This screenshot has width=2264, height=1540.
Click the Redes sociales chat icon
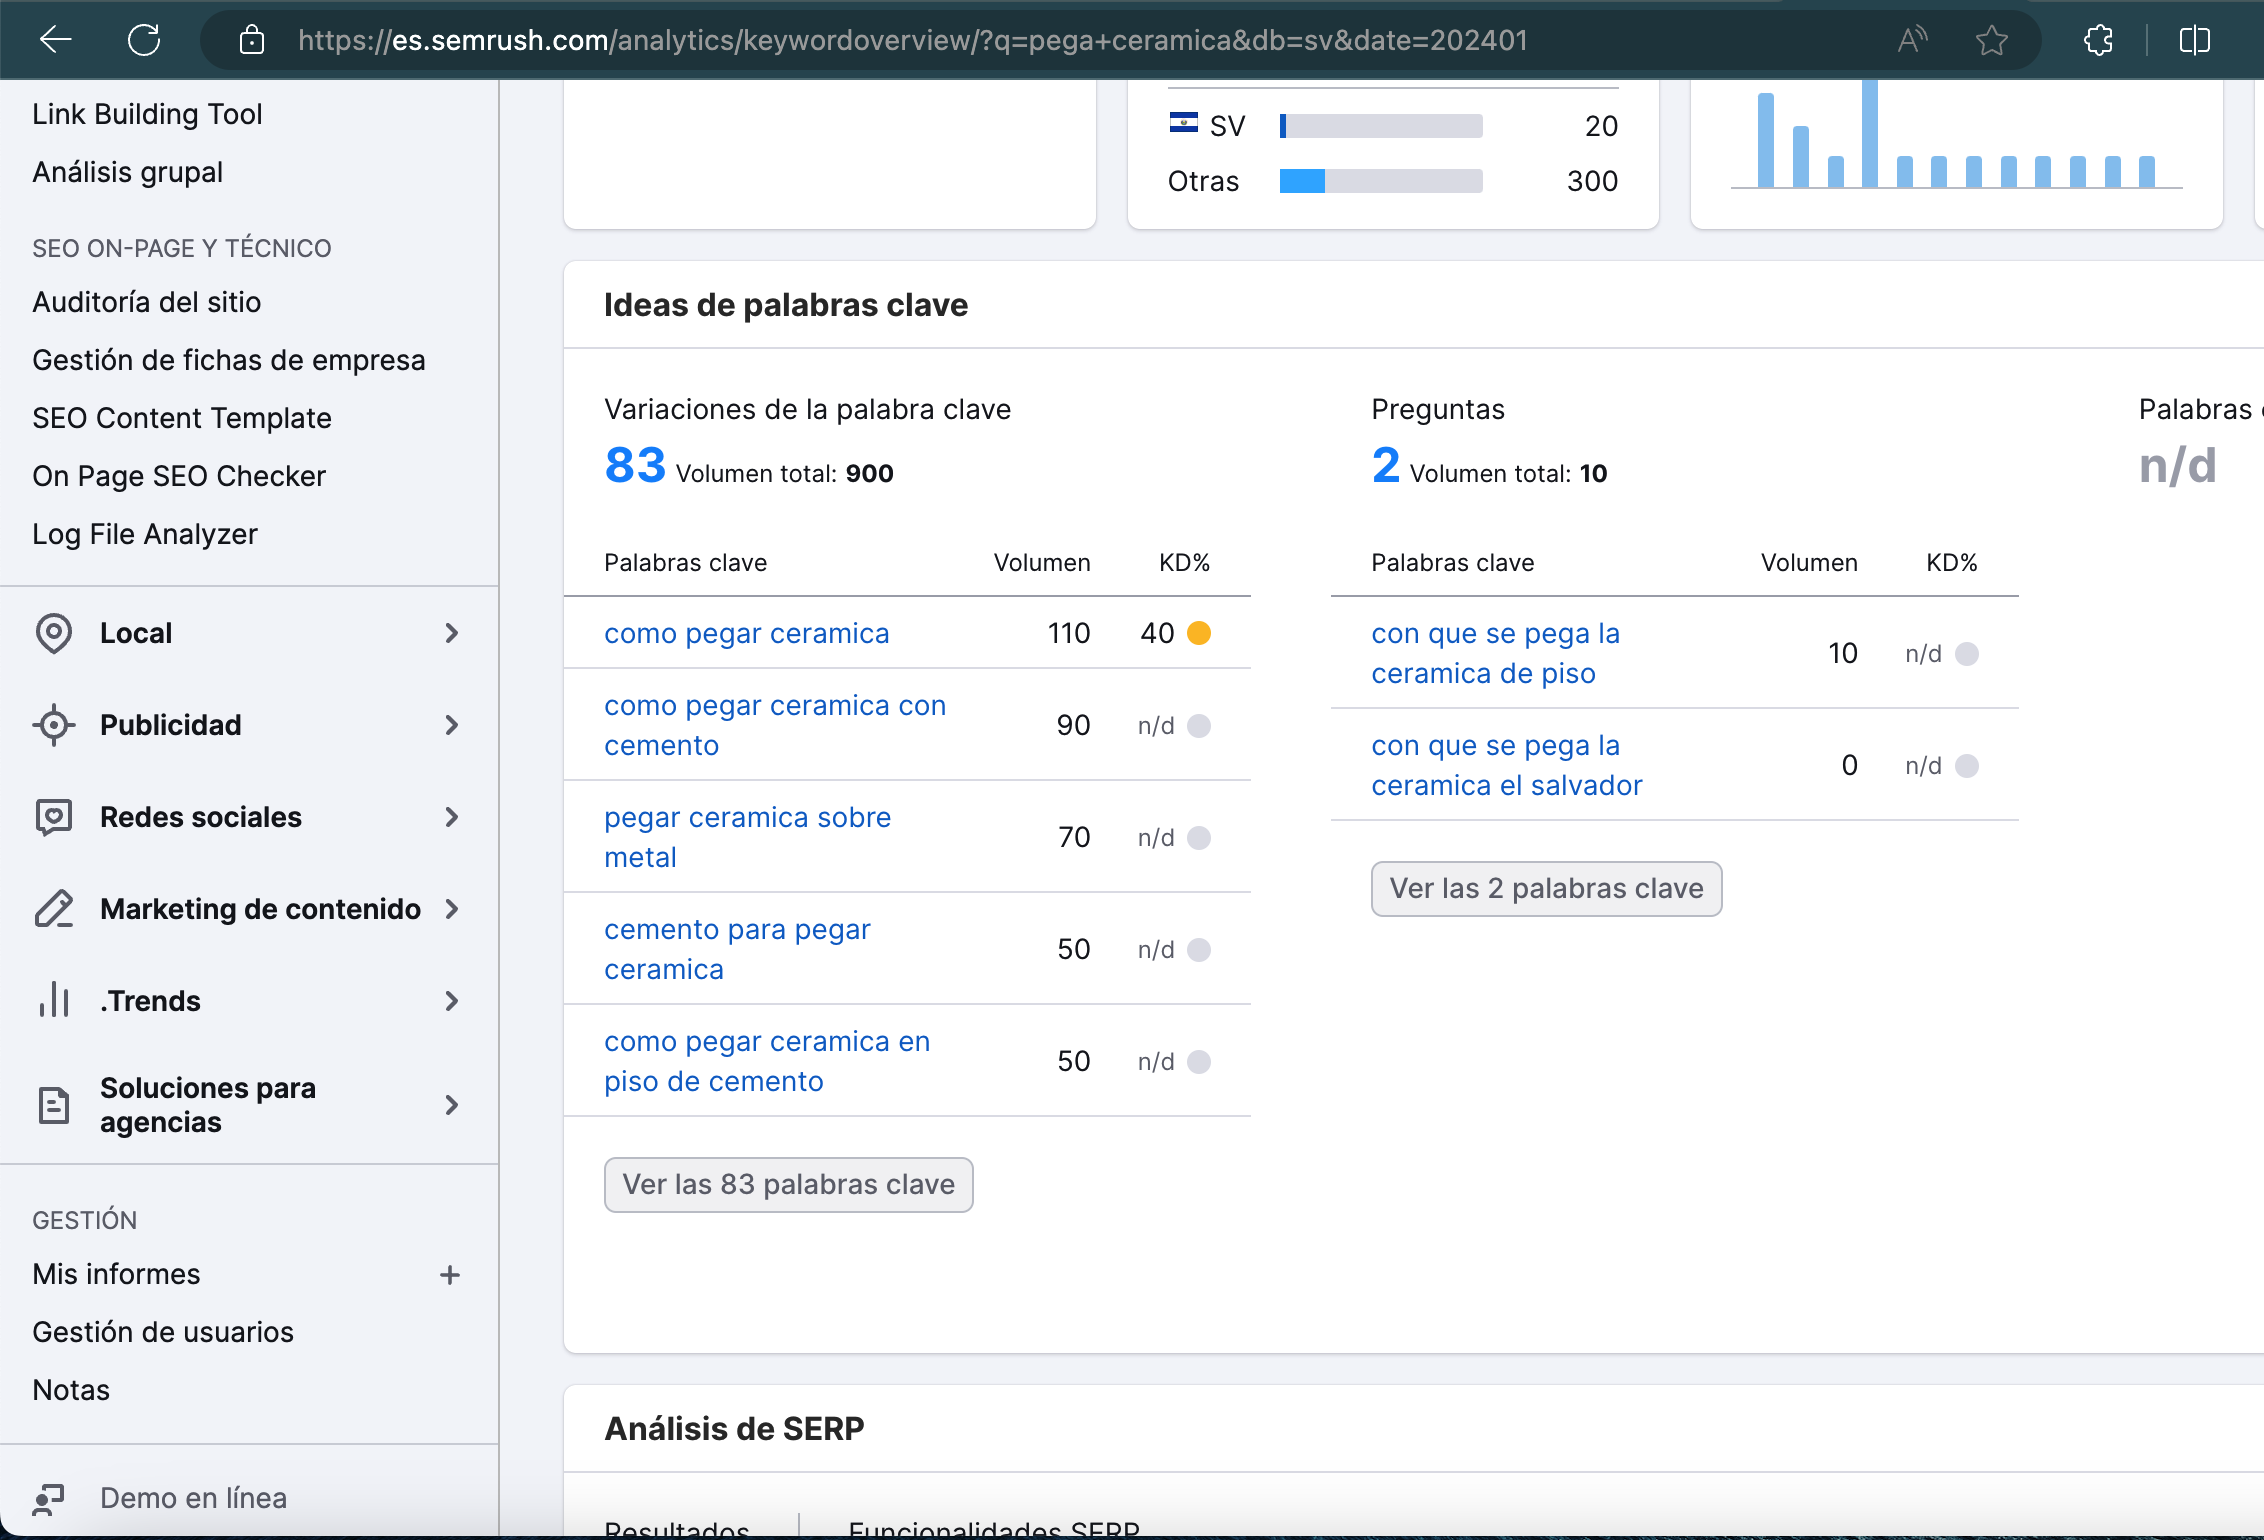tap(54, 817)
